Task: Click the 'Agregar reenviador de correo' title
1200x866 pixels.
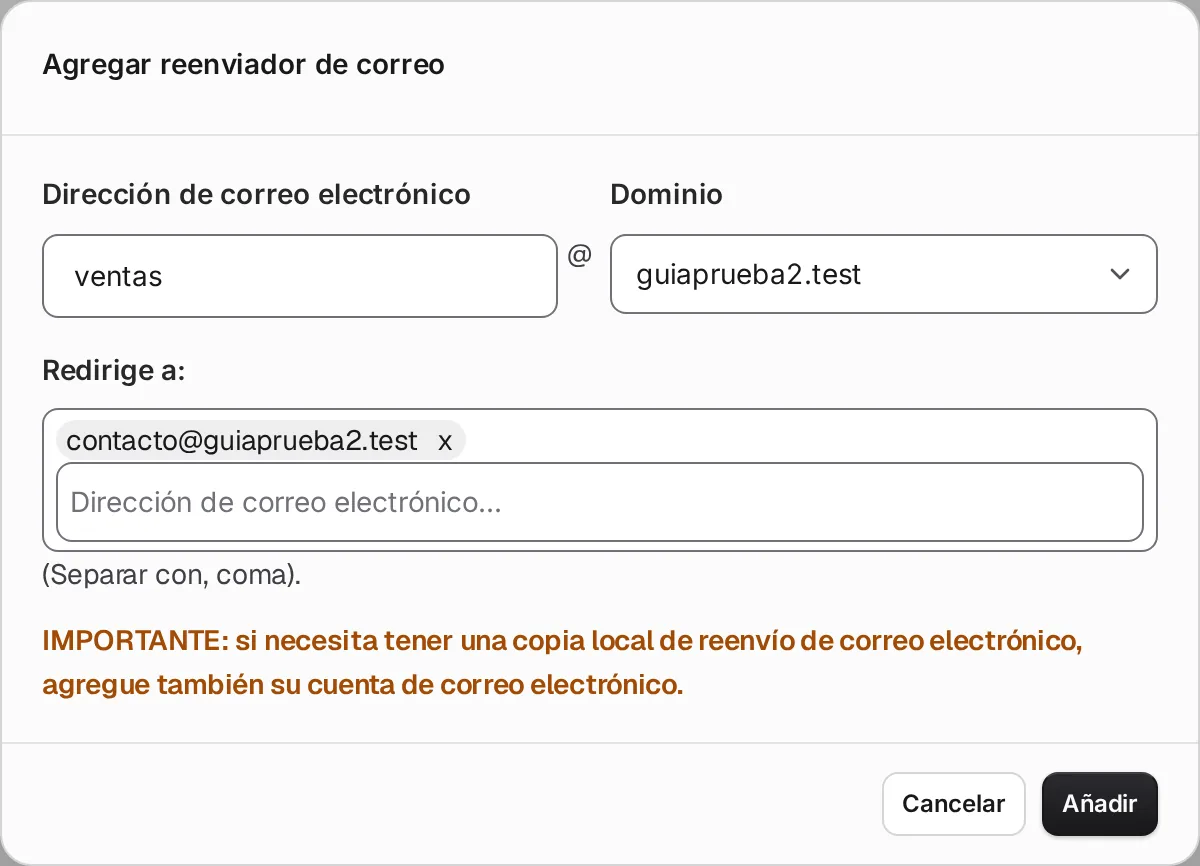Action: coord(243,65)
